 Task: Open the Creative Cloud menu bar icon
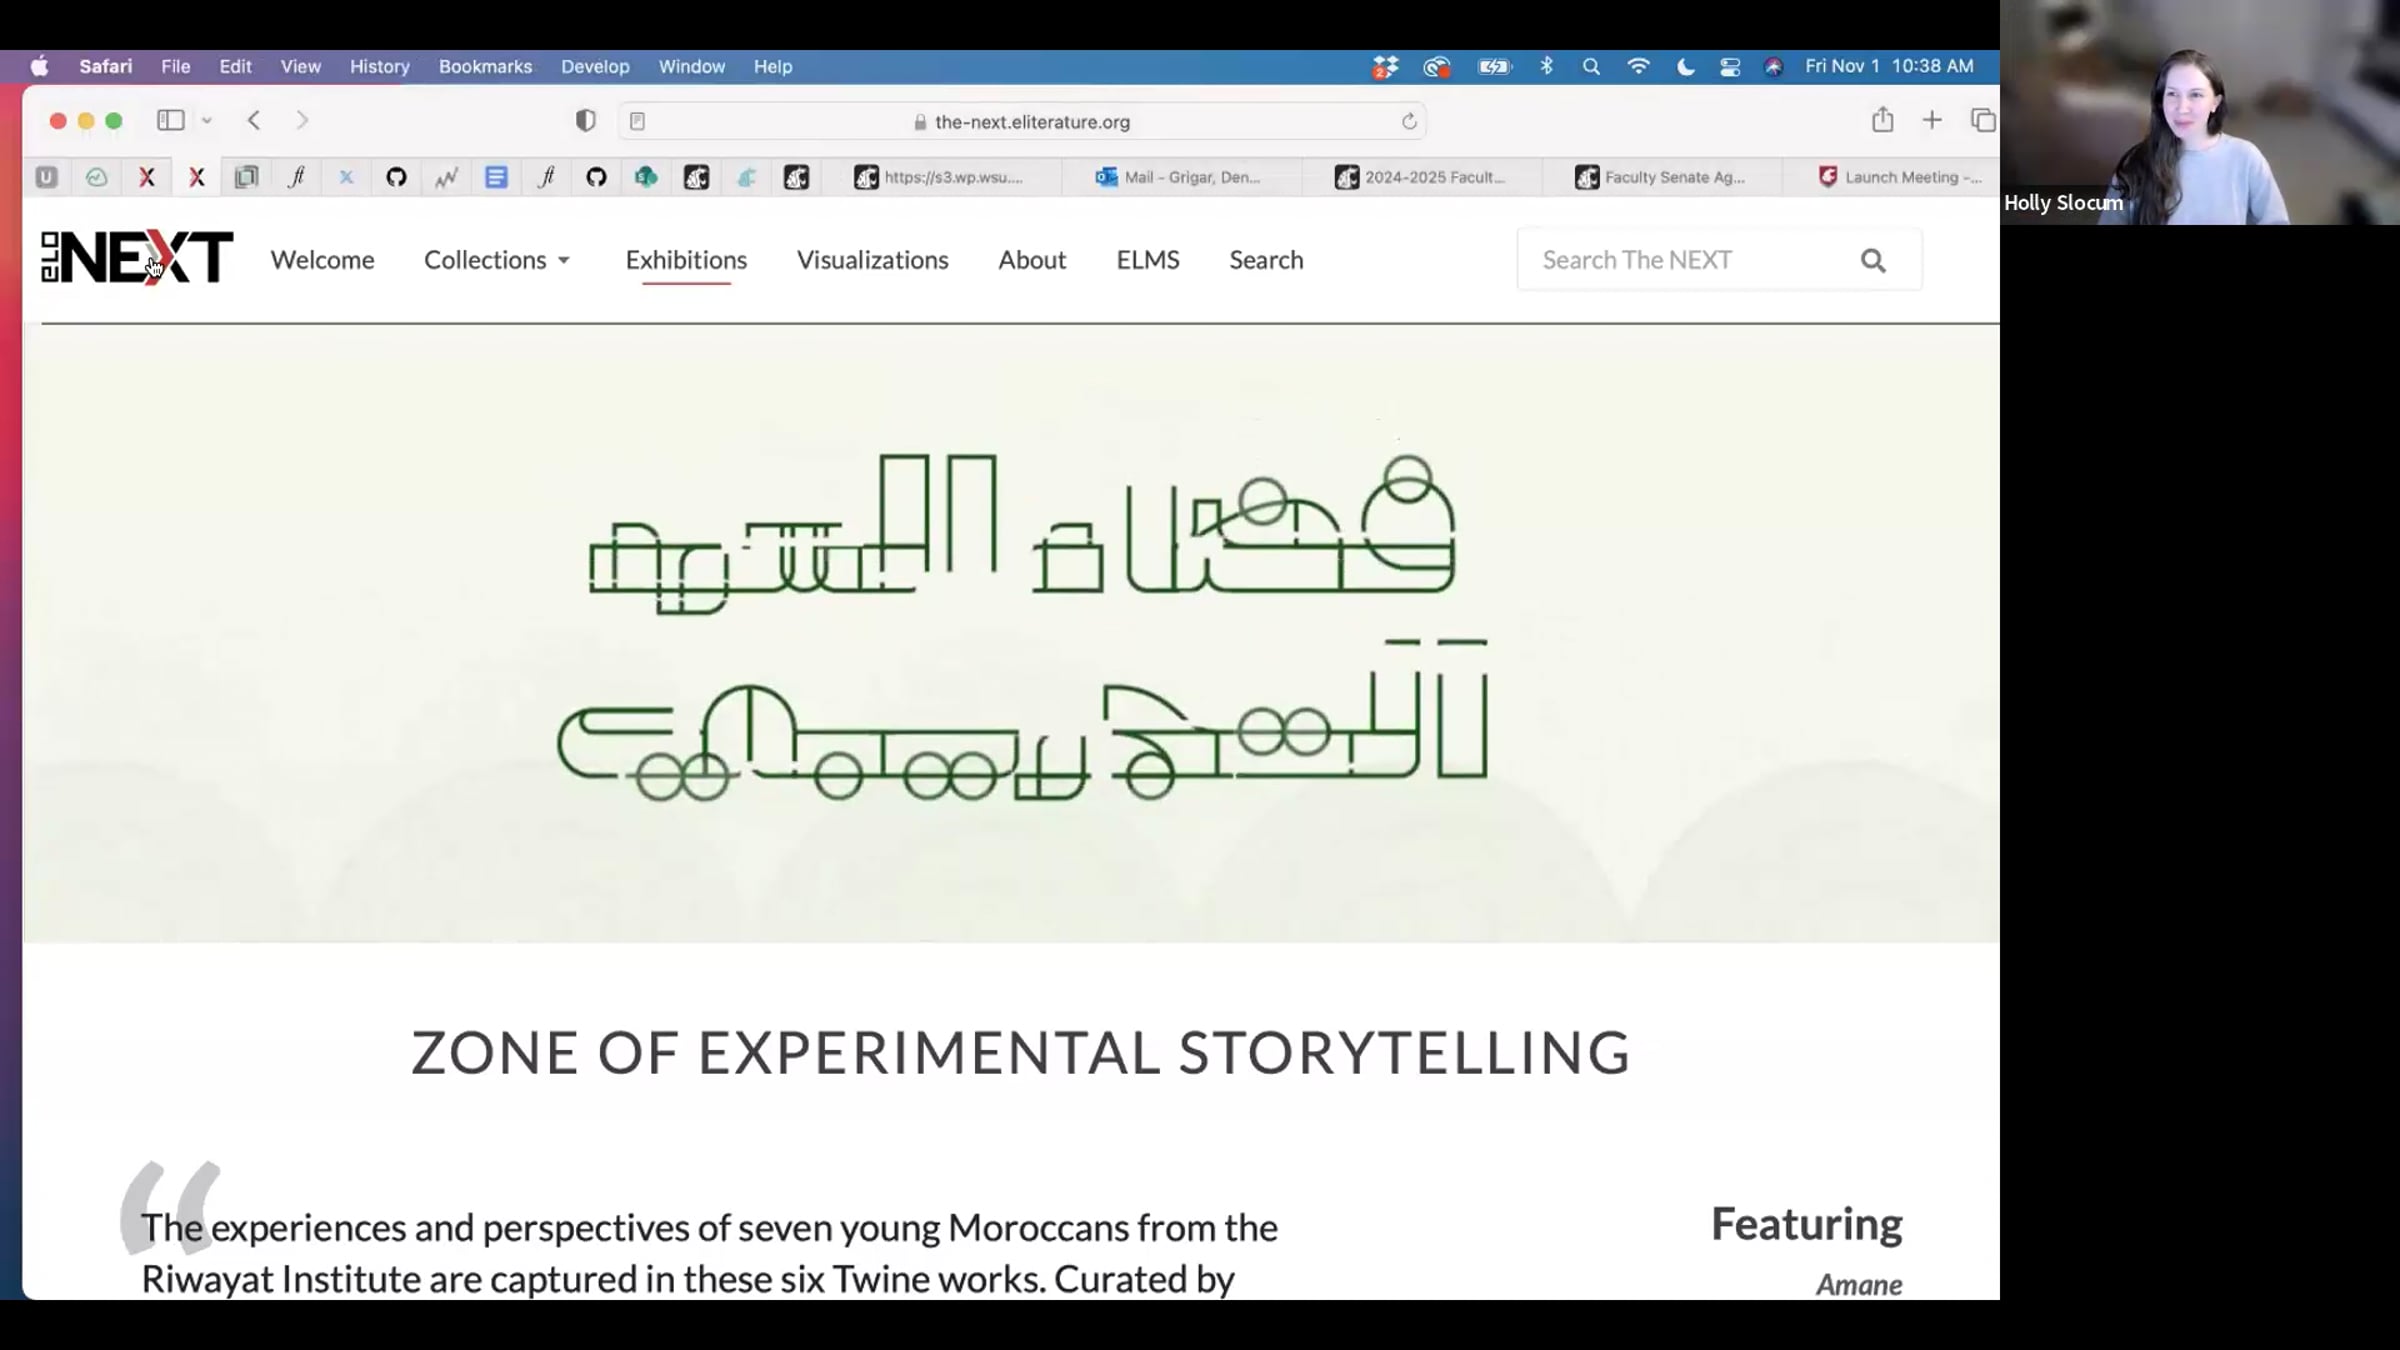[x=1437, y=66]
